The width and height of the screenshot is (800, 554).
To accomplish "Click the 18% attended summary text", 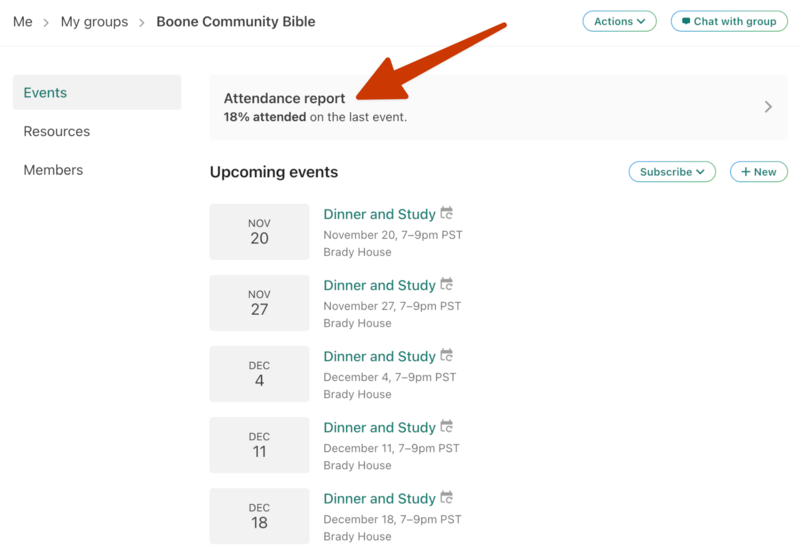I will click(315, 117).
